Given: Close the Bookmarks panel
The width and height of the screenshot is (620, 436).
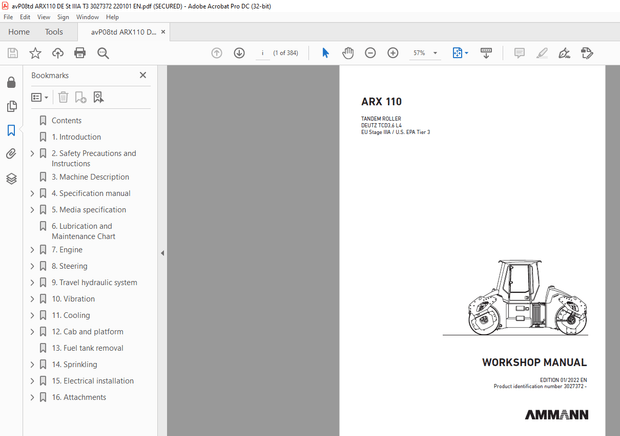Looking at the screenshot, I should click(143, 75).
